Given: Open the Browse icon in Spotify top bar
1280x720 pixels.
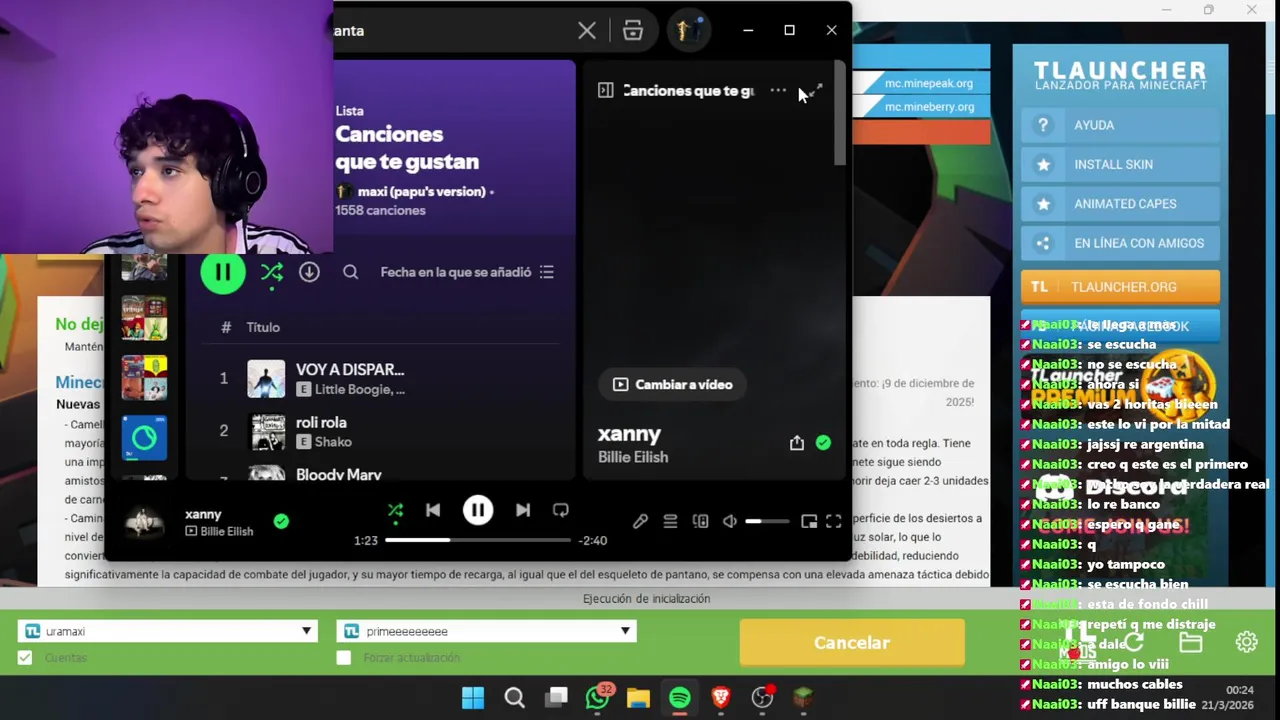Looking at the screenshot, I should tap(633, 31).
